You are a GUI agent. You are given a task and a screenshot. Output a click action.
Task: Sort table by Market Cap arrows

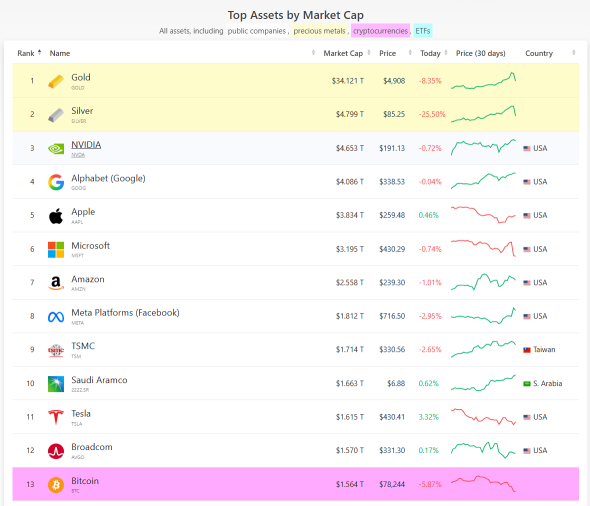pos(369,53)
